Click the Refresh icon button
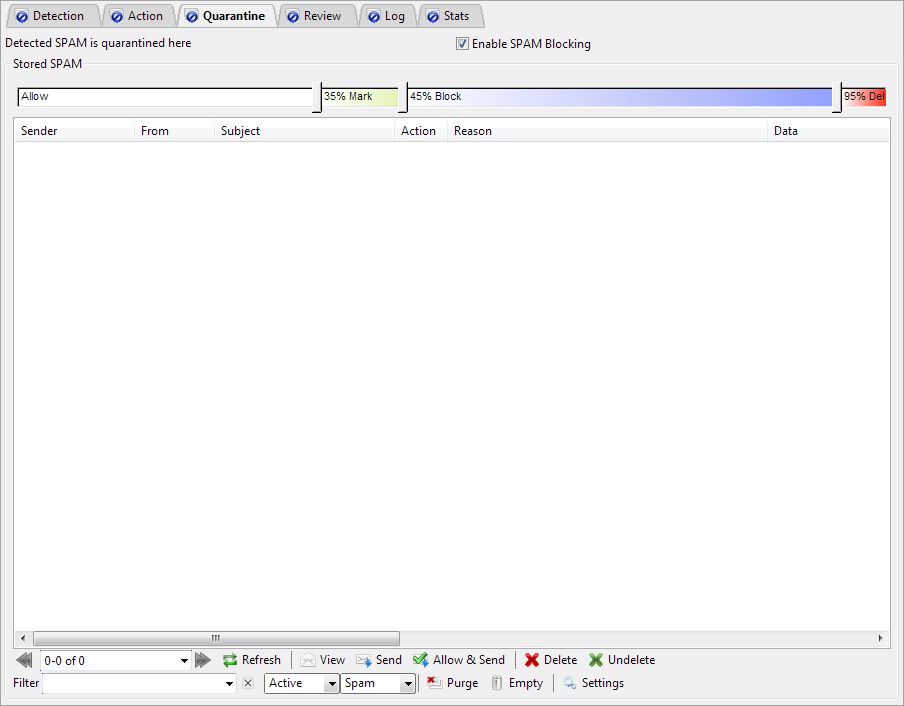904x706 pixels. pyautogui.click(x=230, y=660)
